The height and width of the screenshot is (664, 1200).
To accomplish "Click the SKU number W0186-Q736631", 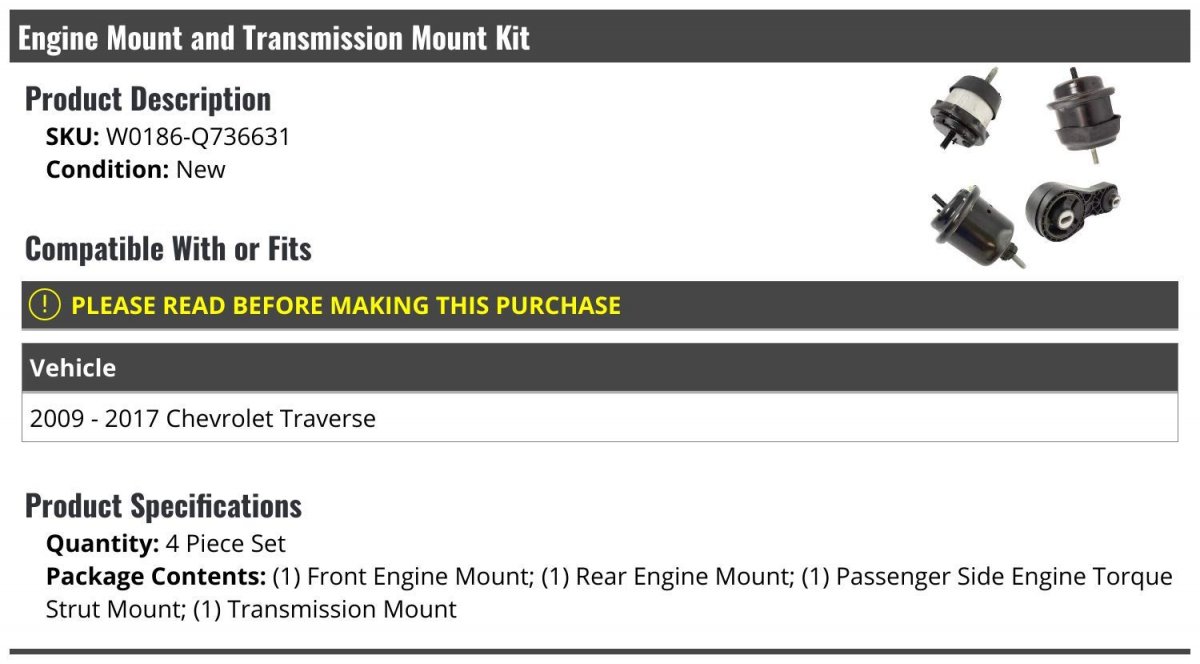I will click(x=198, y=136).
